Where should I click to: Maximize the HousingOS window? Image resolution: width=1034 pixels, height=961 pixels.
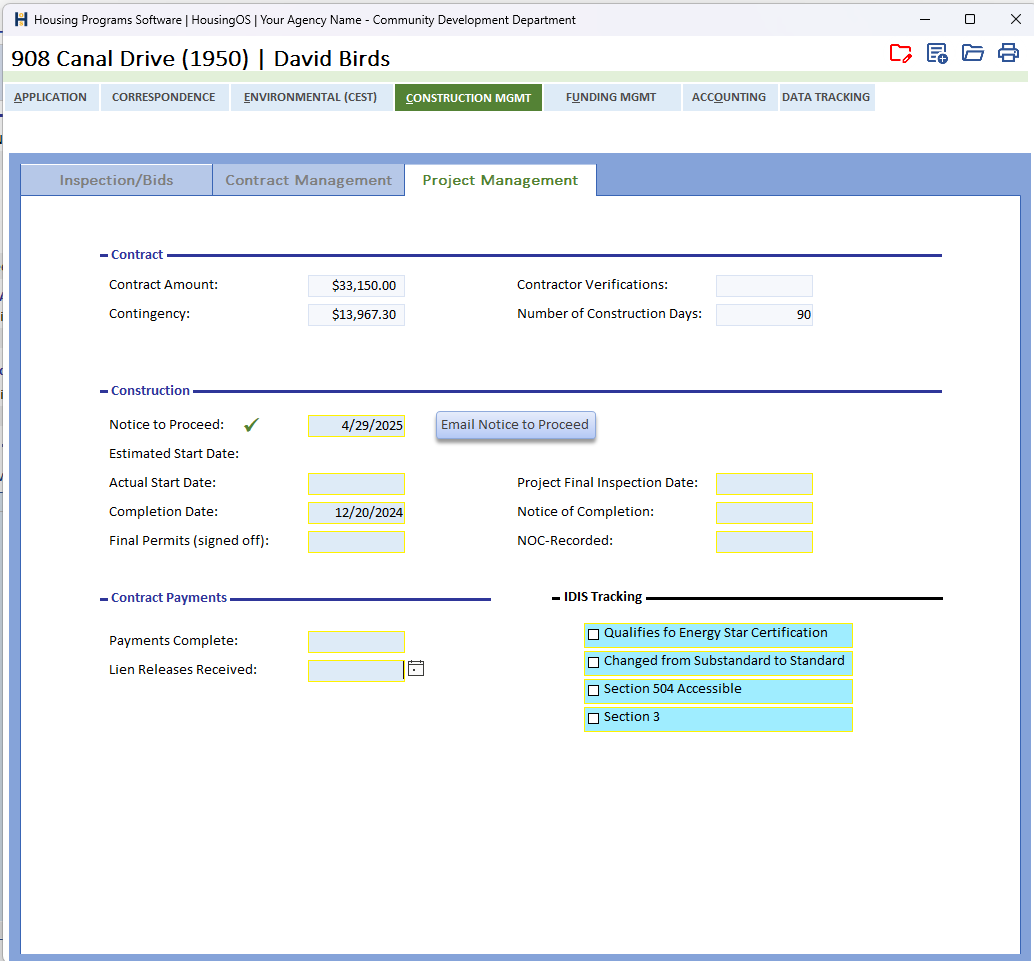[970, 19]
